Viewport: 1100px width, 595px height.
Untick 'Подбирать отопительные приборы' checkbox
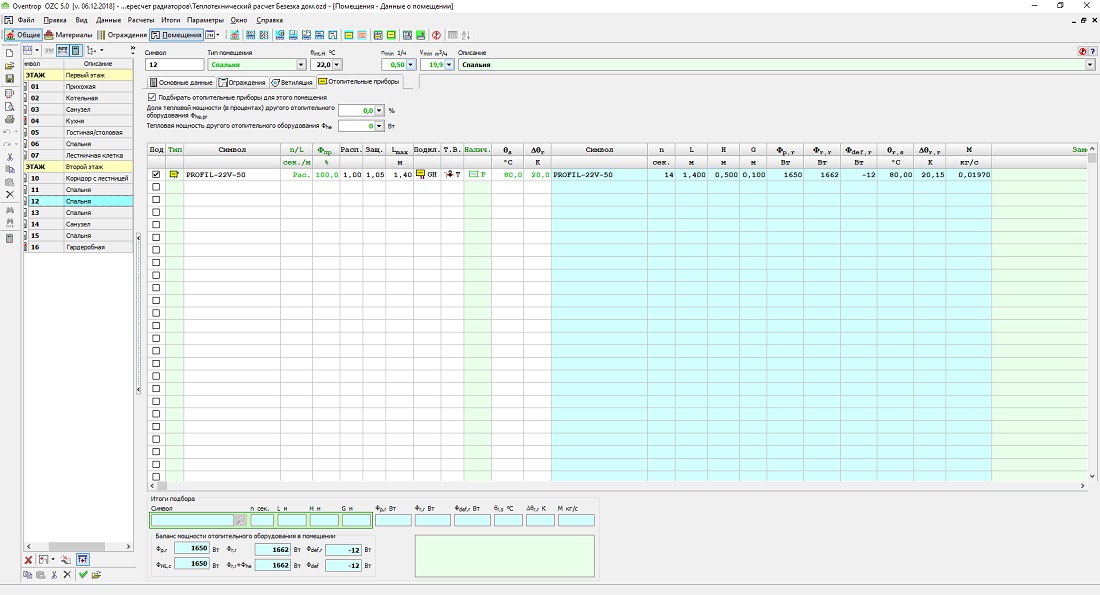click(x=152, y=97)
